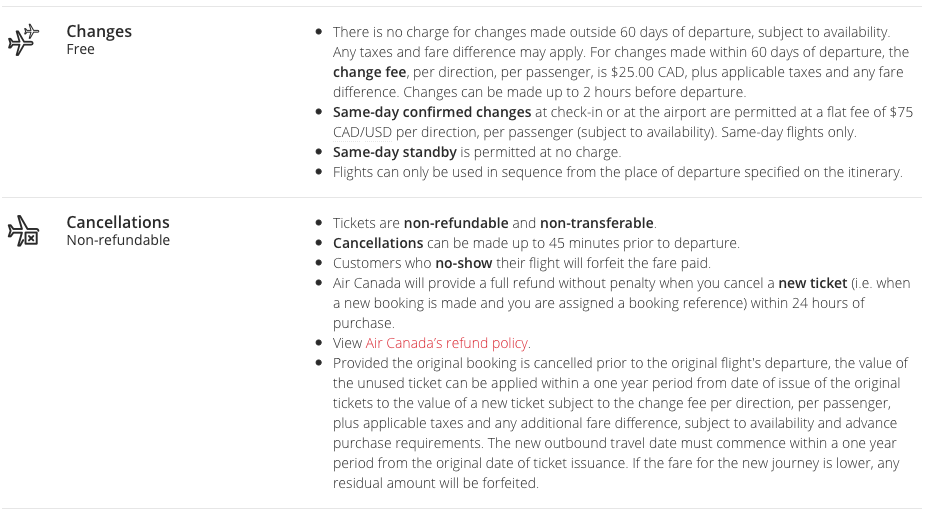Click the bold "non-transferable" text

597,223
